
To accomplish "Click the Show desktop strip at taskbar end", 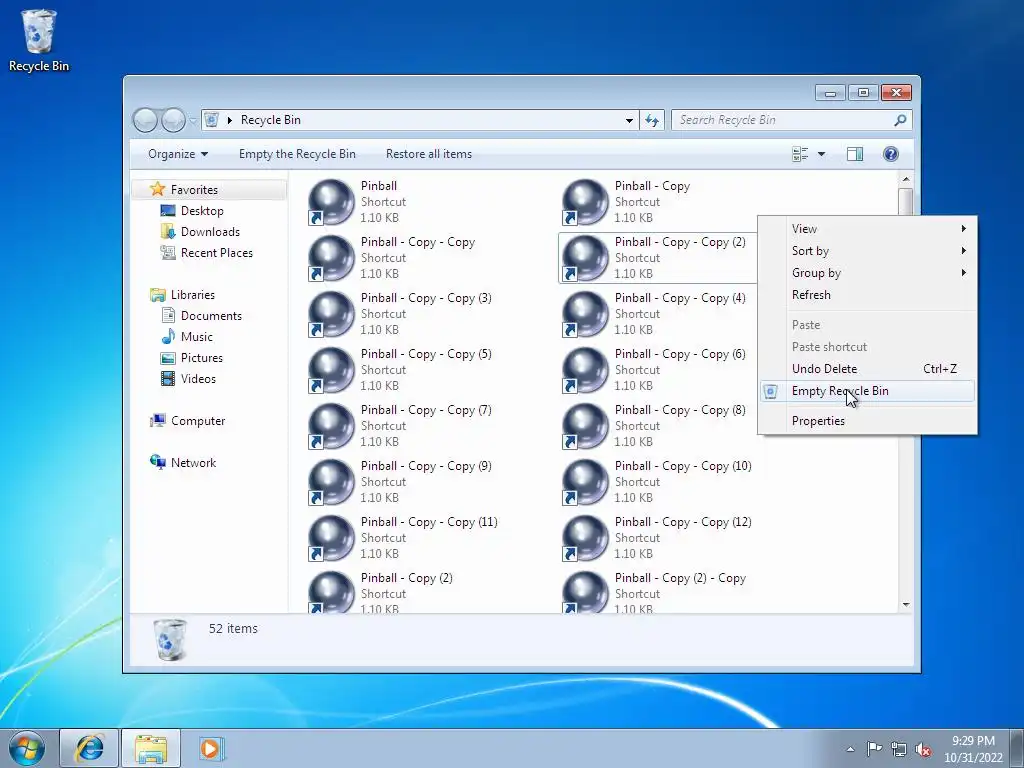I will [1017, 748].
